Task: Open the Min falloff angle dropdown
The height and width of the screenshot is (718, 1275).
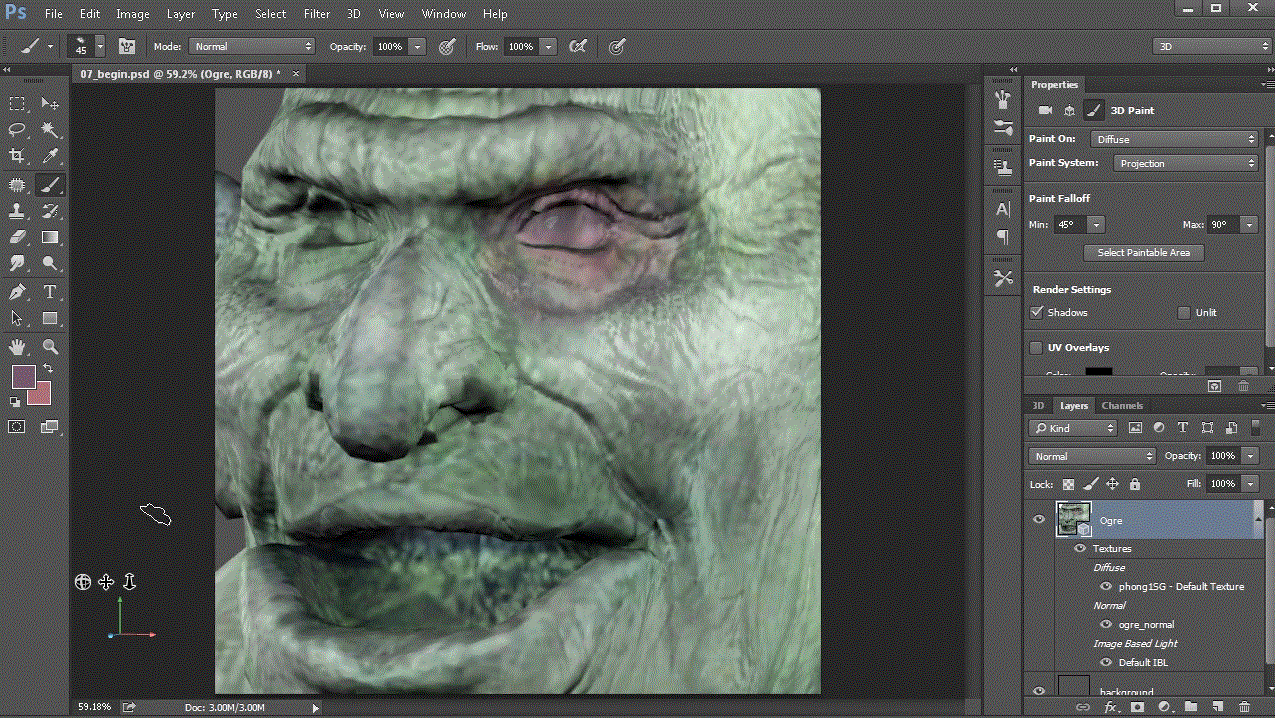Action: click(1096, 225)
